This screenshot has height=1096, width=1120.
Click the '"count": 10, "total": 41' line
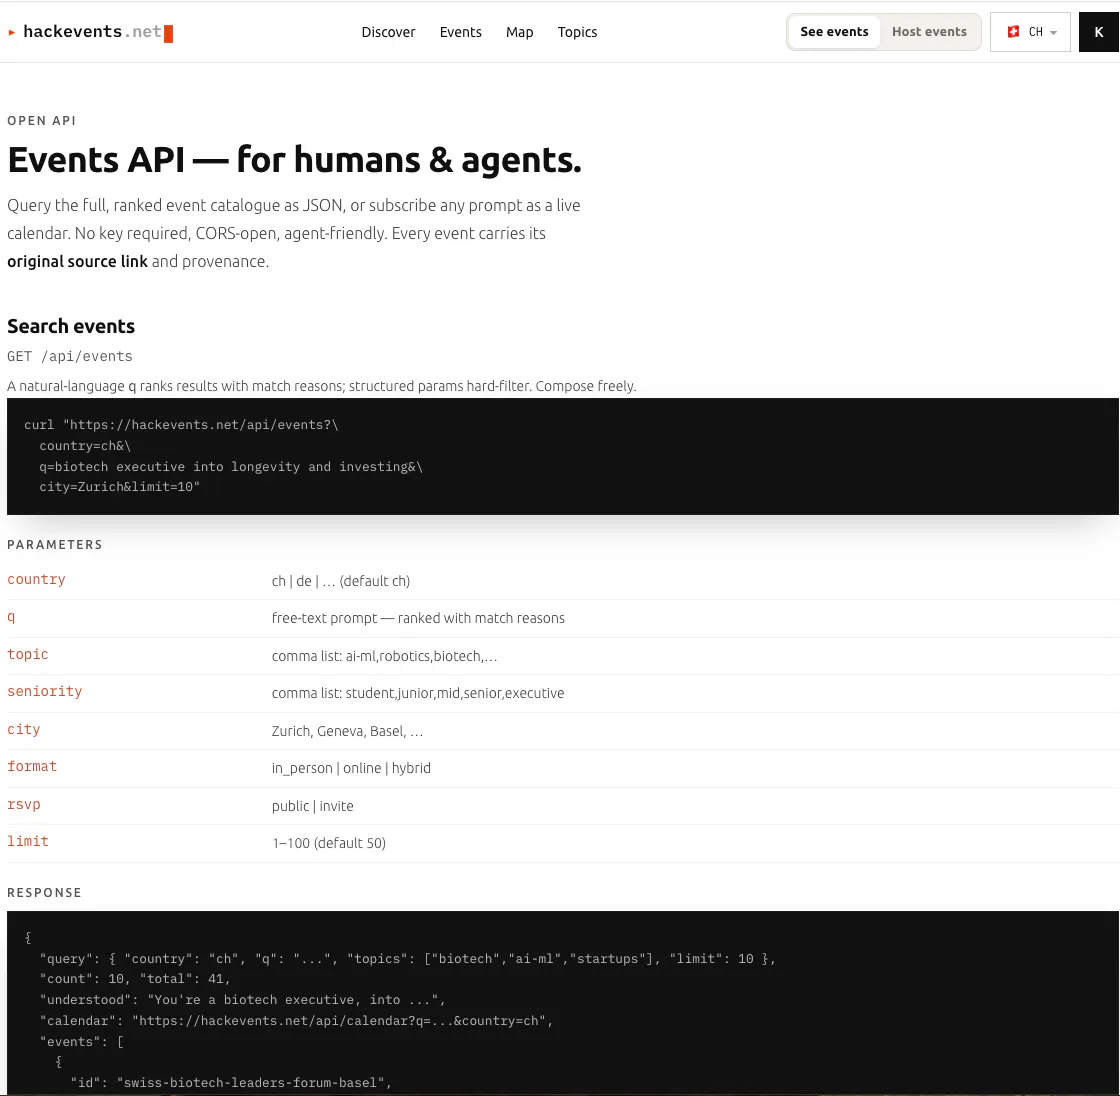pyautogui.click(x=135, y=979)
